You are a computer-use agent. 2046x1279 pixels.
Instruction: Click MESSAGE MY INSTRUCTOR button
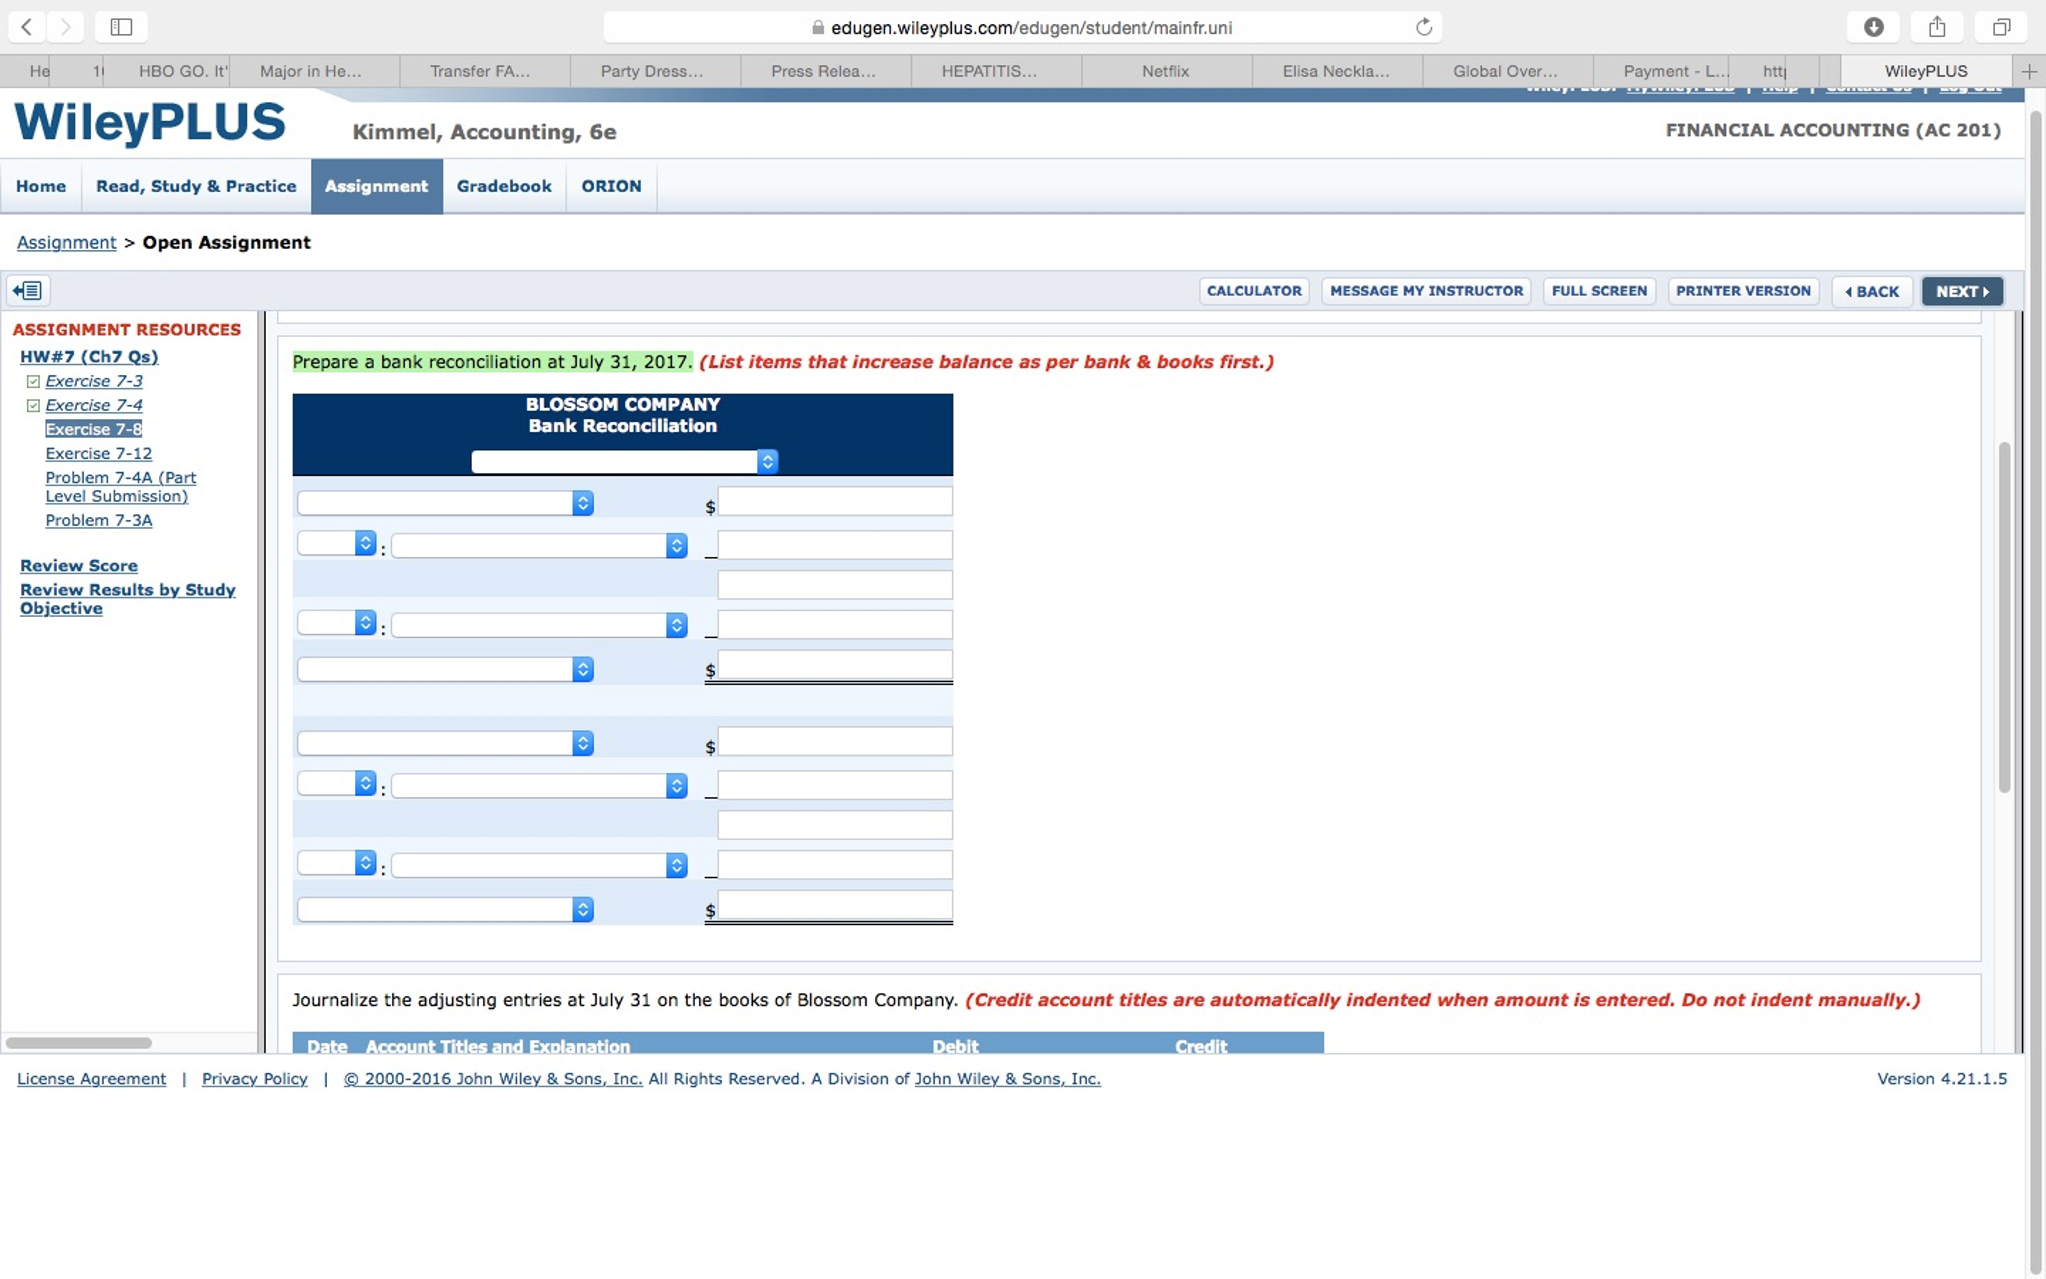click(1426, 291)
